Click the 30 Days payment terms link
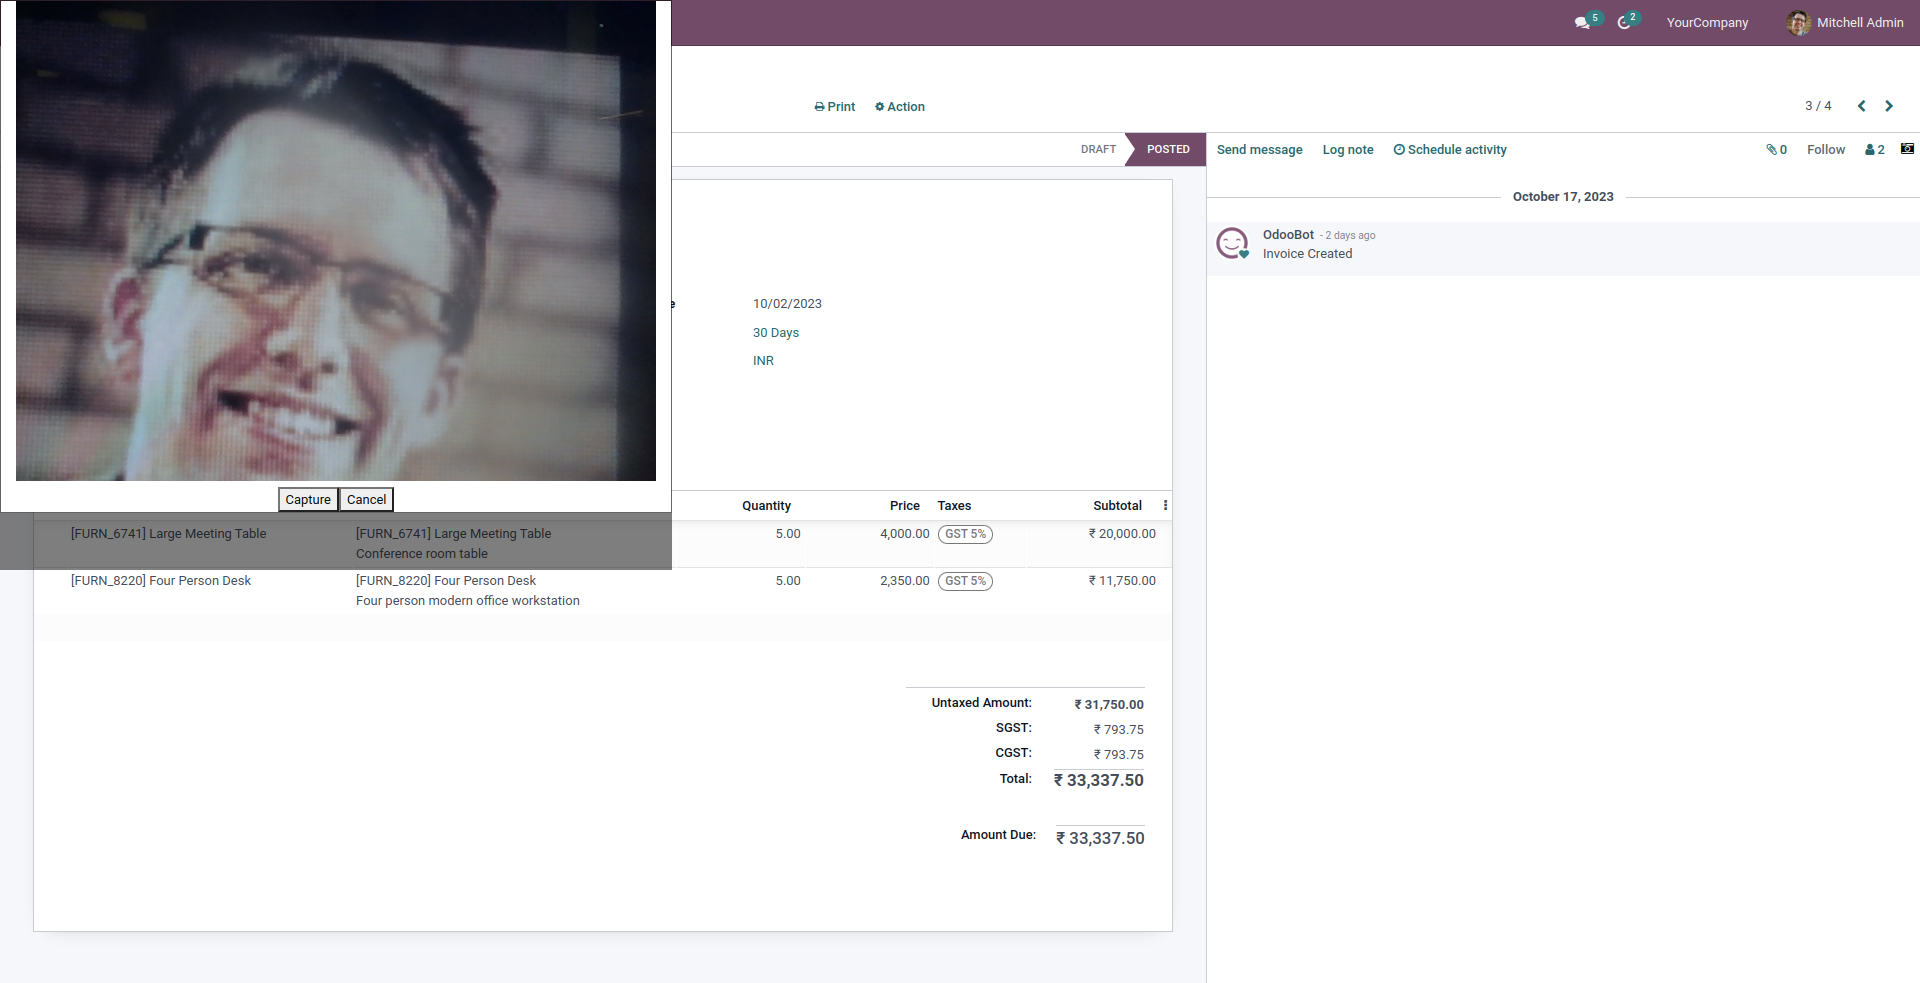 point(776,333)
